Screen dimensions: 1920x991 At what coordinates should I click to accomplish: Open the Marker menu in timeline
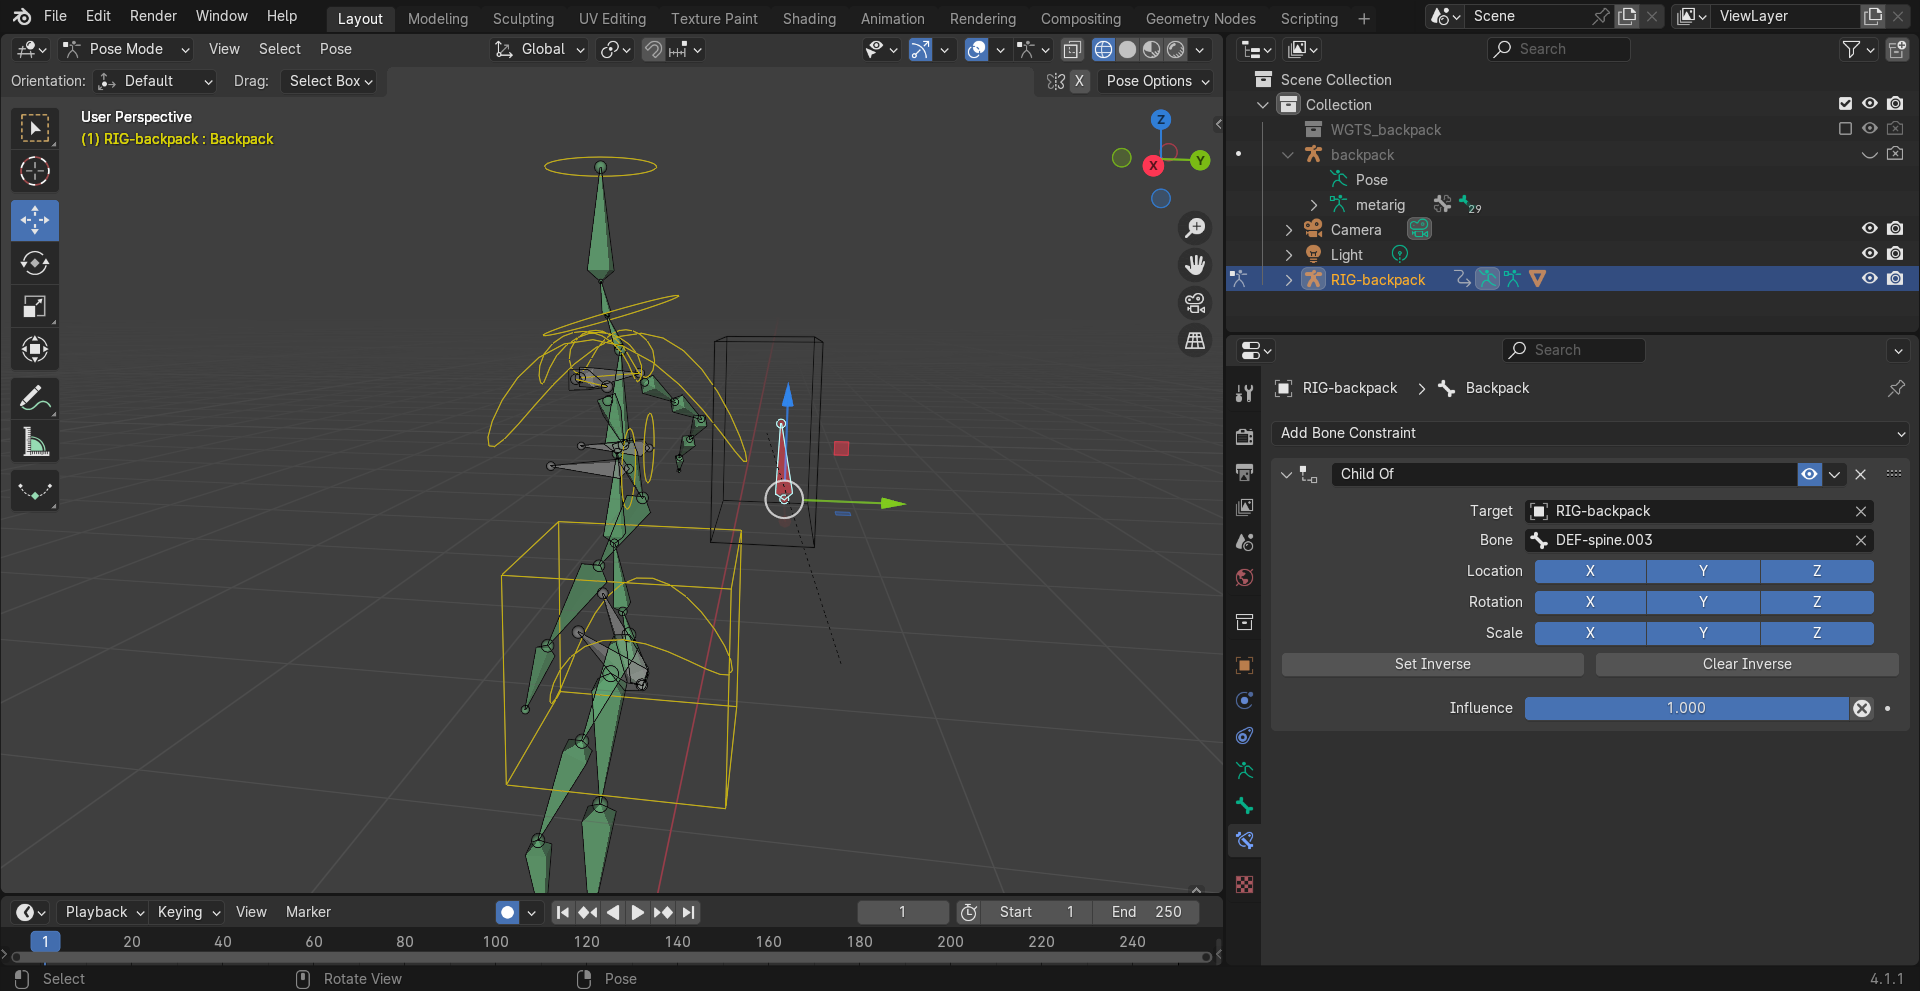point(308,912)
